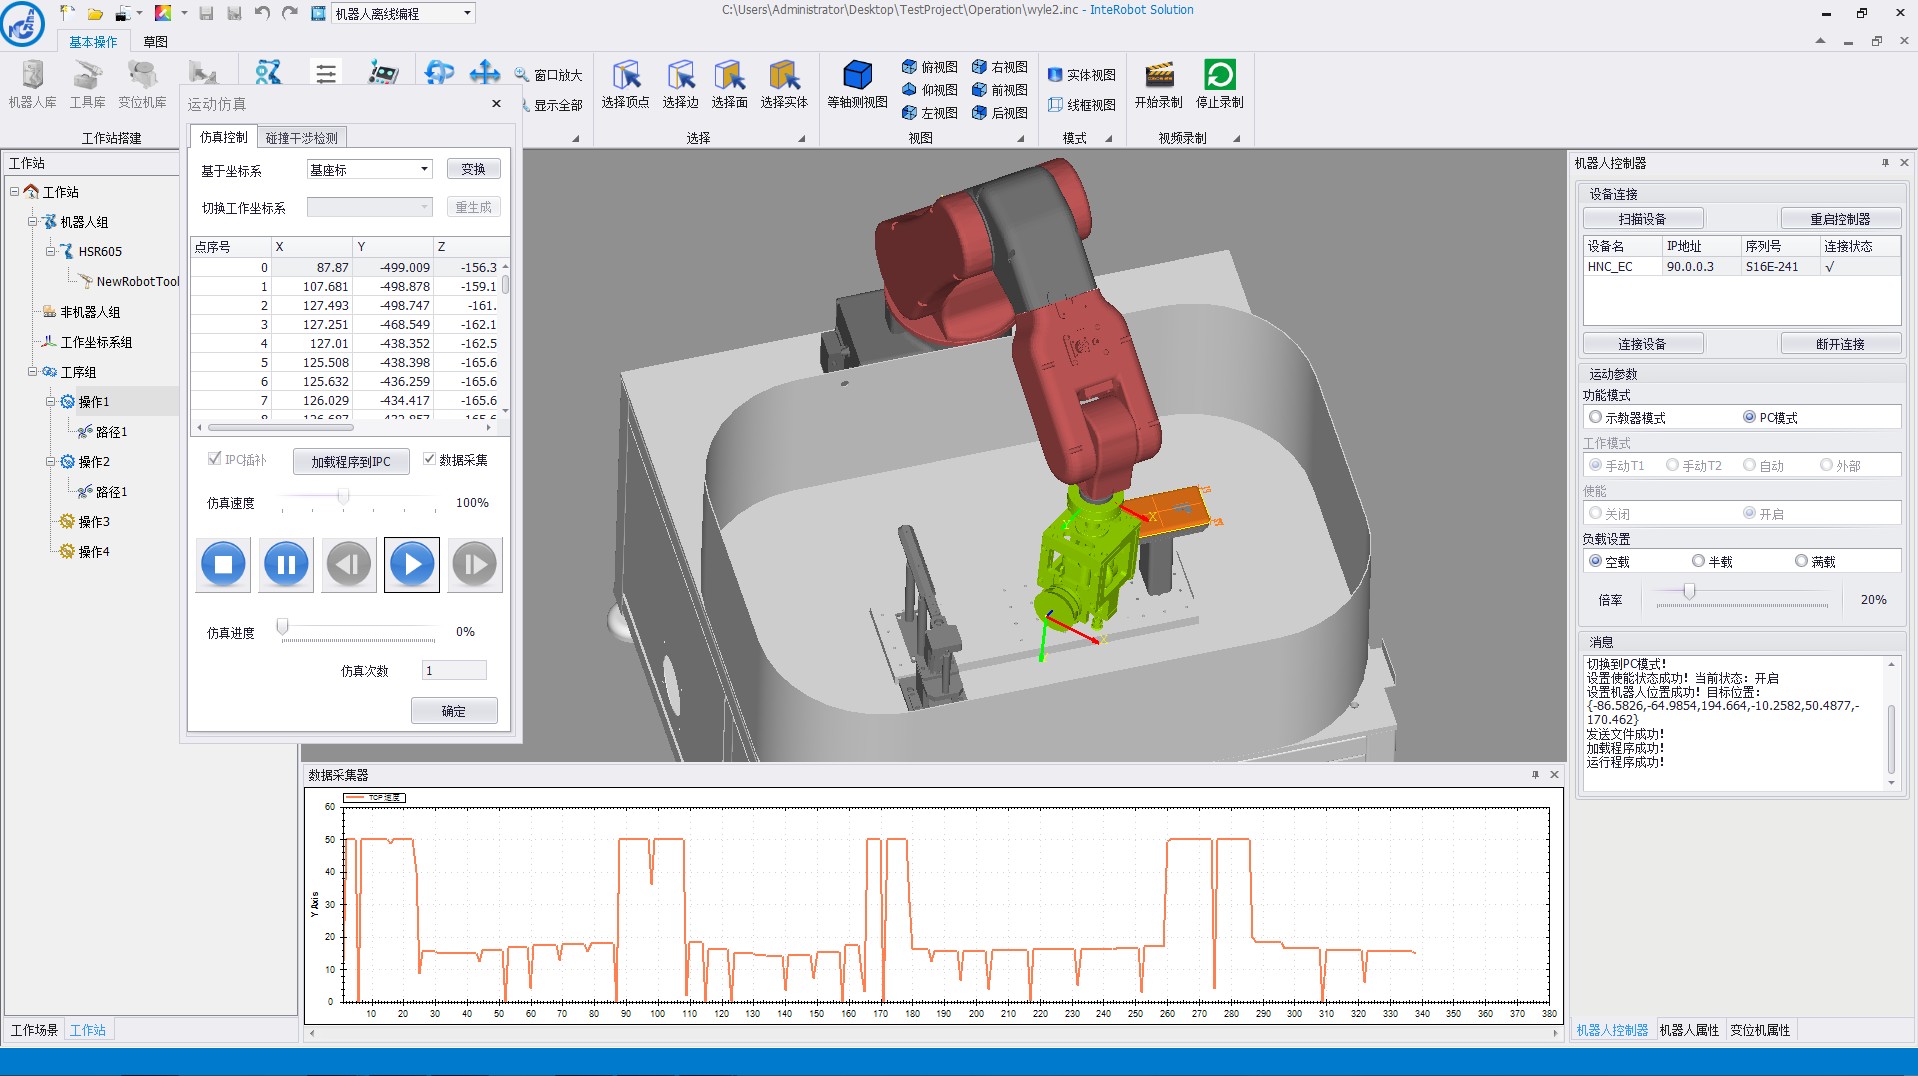Viewport: 1918px width, 1076px height.
Task: Open the 机器人属性 bottom tab
Action: (1689, 1030)
